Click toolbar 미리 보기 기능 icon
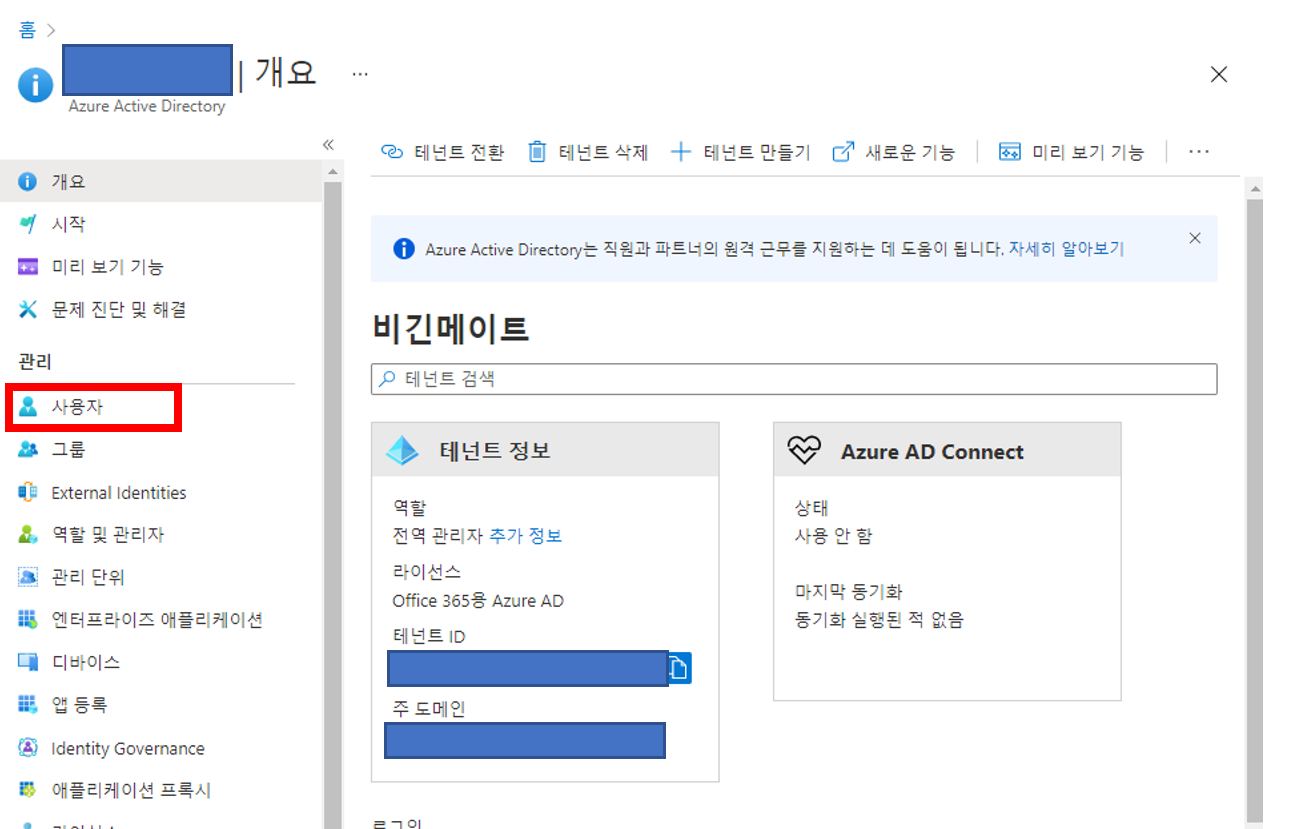Viewport: 1297px width, 829px height. 1010,152
